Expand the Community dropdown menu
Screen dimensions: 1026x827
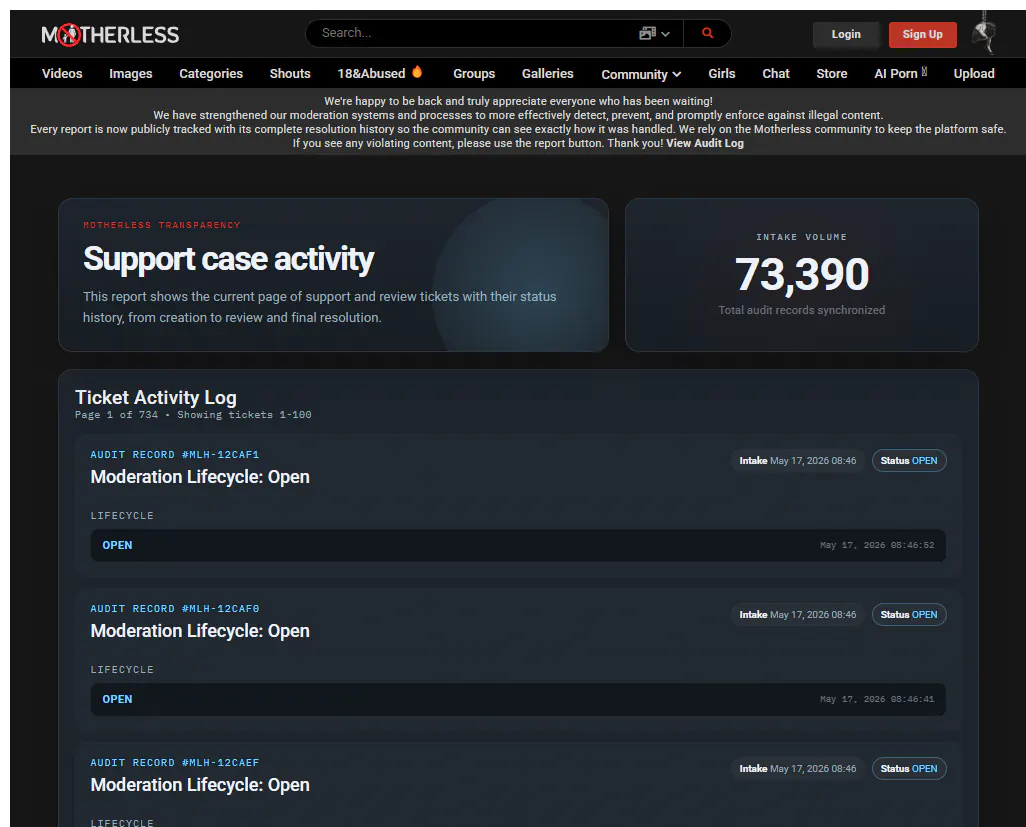641,74
